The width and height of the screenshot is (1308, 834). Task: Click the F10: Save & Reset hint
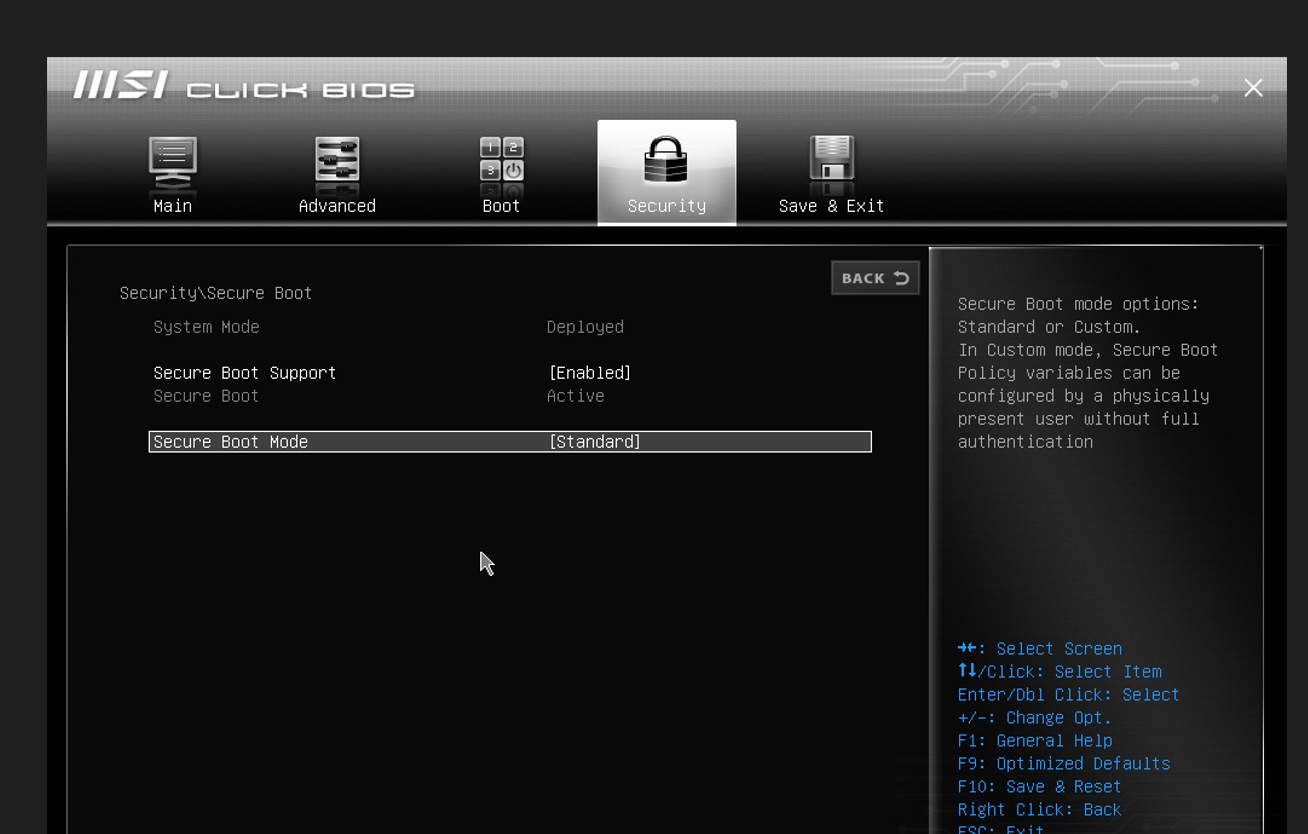(1039, 787)
